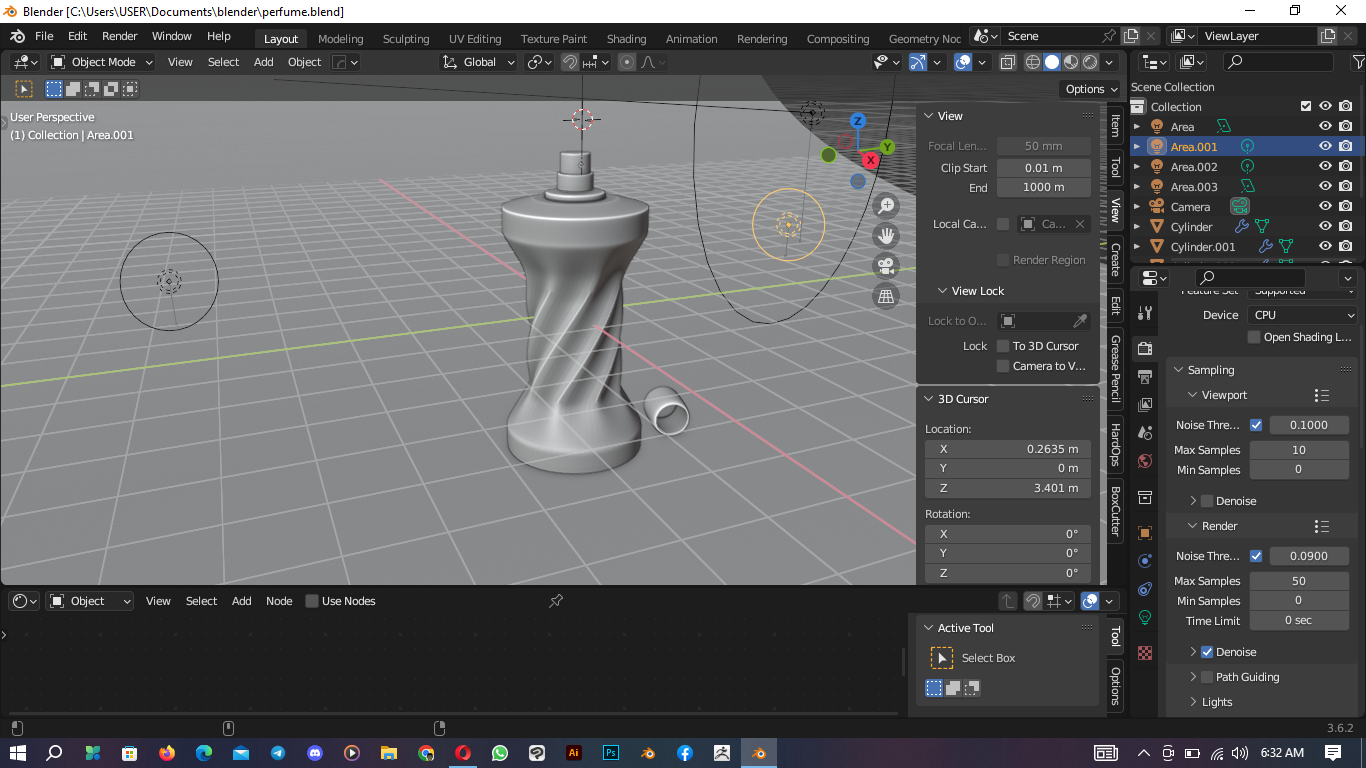This screenshot has width=1366, height=768.
Task: Enable Lock To 3D Cursor checkbox
Action: pos(1003,346)
